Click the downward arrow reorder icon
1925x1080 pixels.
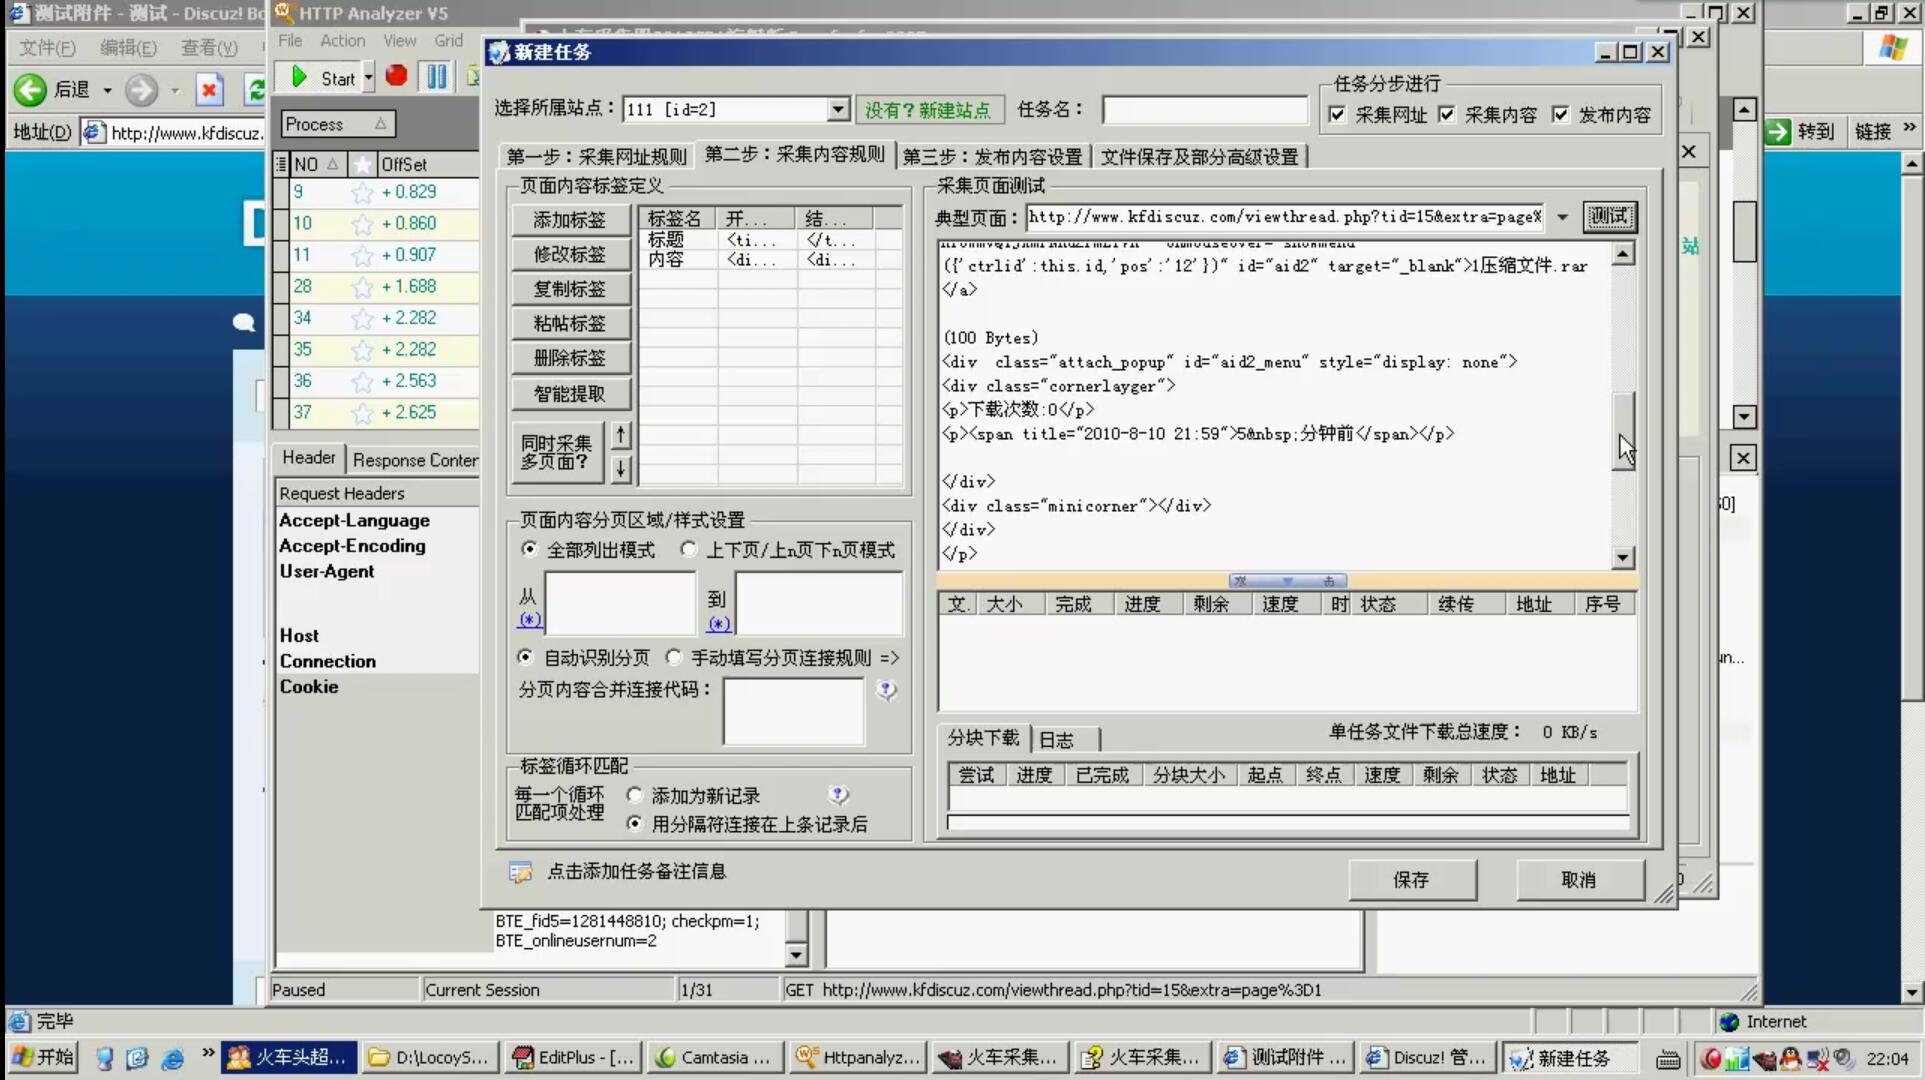[621, 467]
